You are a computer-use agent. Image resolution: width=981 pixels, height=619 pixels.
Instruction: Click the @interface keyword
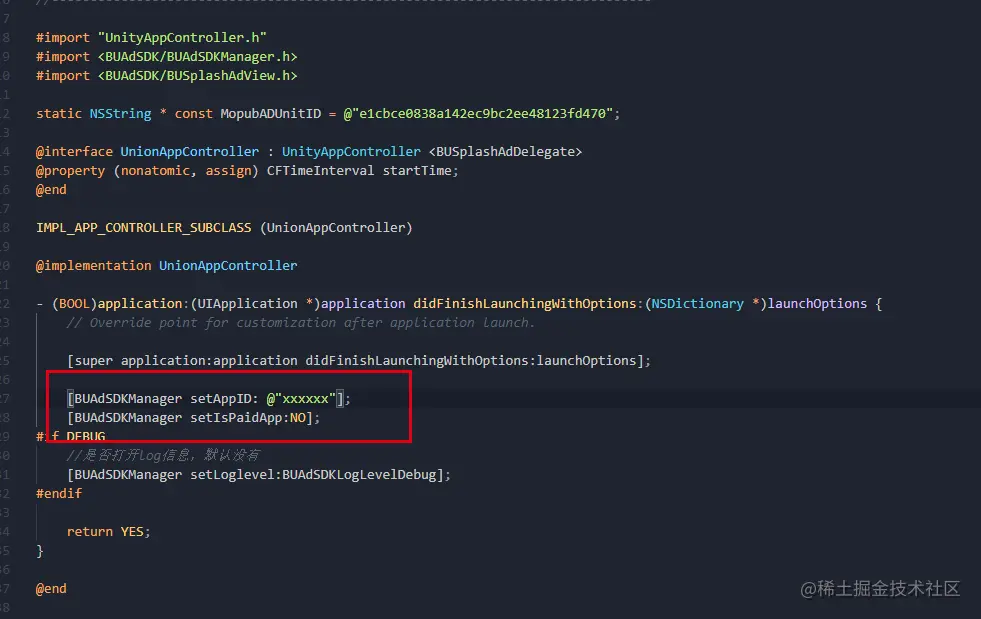pos(74,151)
